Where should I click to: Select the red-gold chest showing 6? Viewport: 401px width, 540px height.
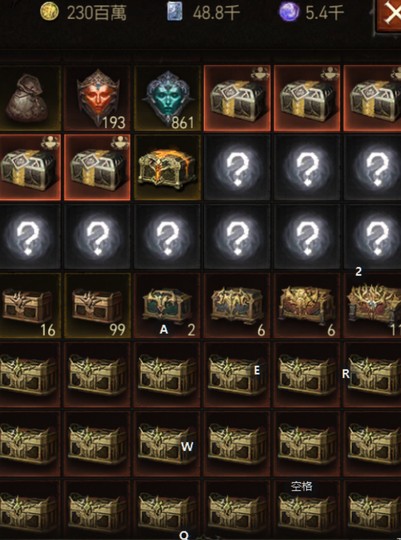click(307, 305)
